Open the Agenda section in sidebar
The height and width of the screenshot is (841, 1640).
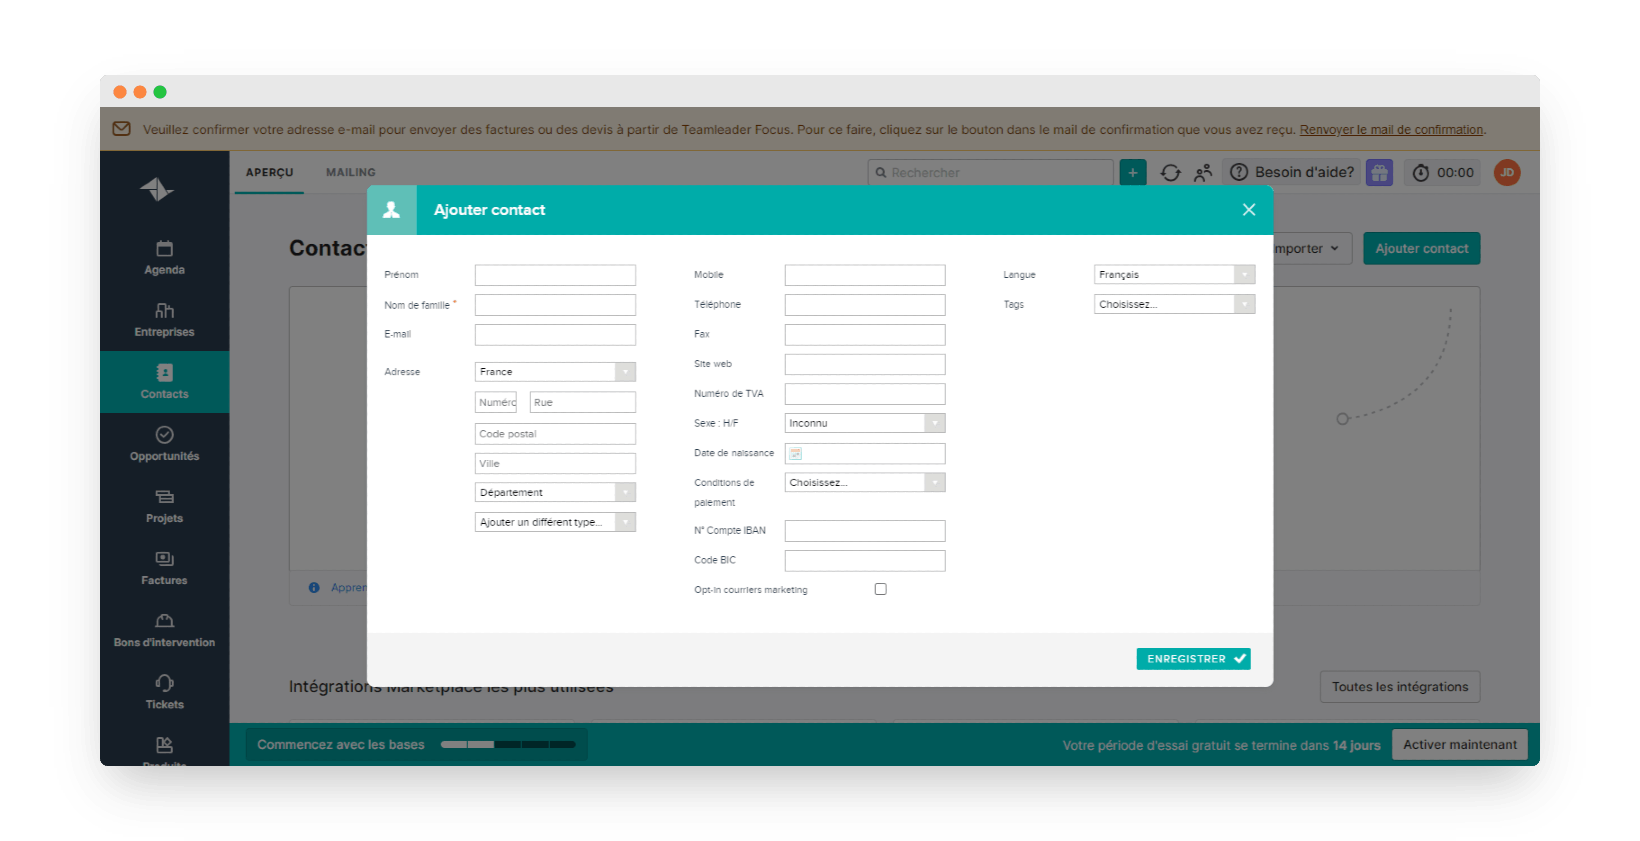point(164,258)
